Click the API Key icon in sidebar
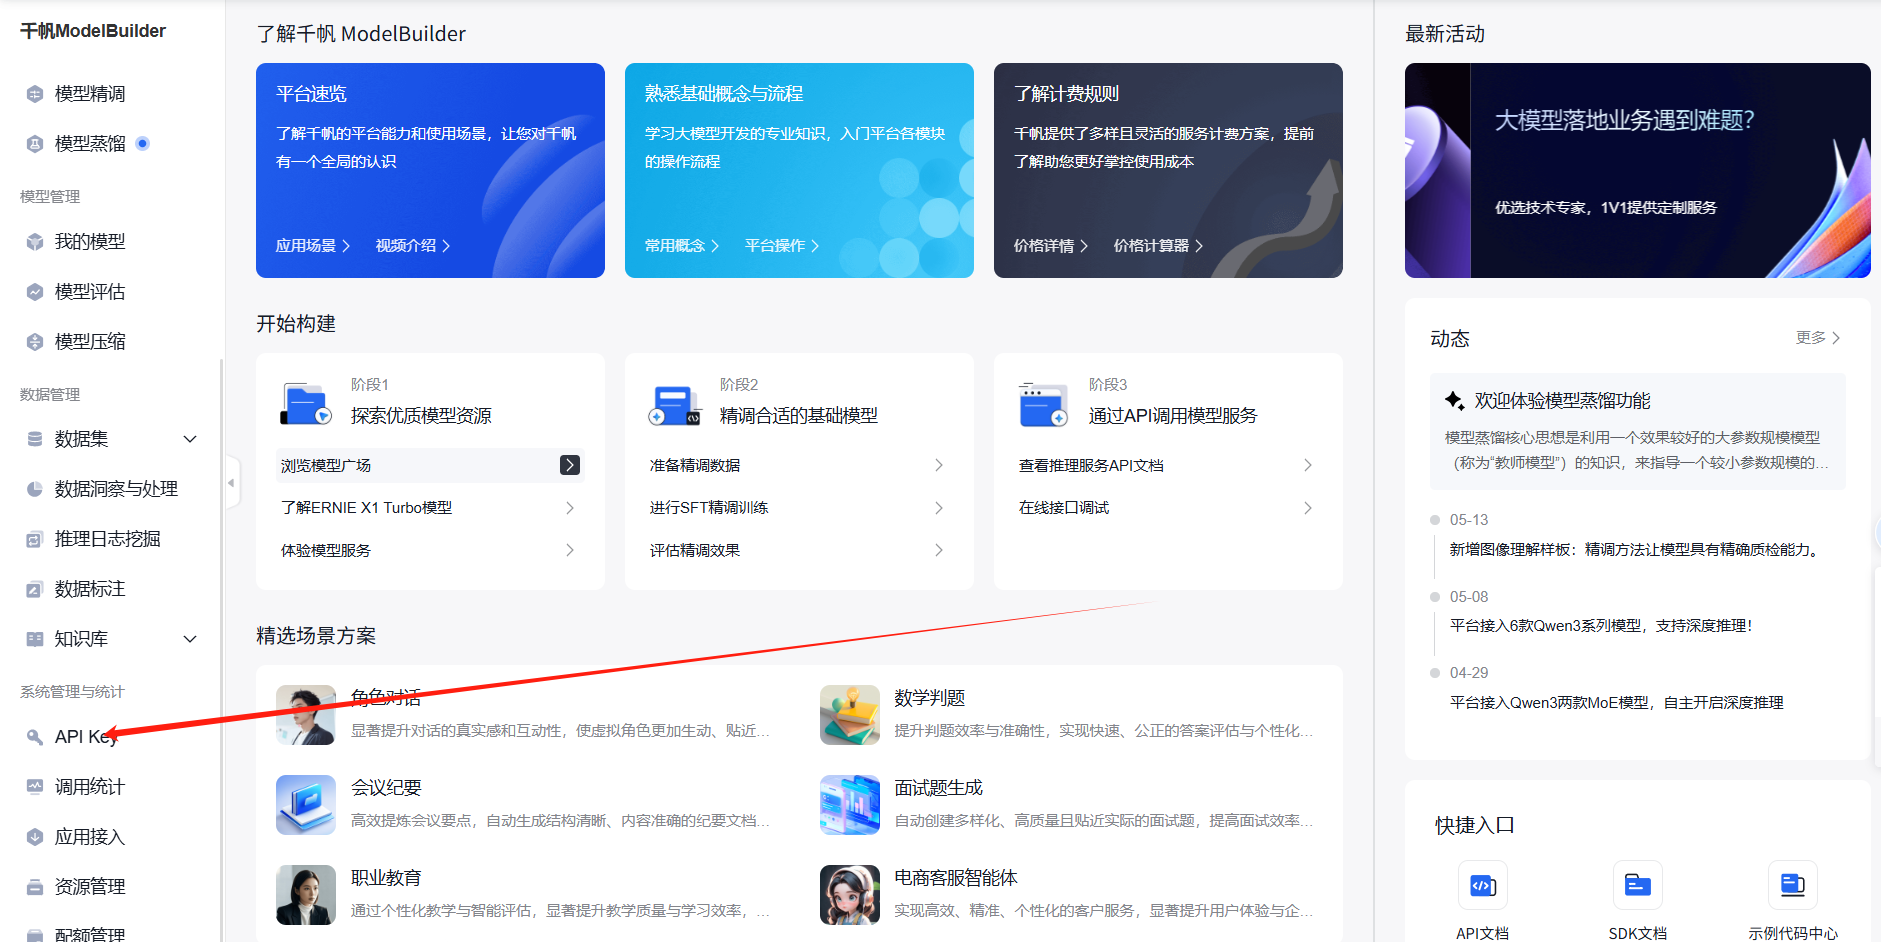The width and height of the screenshot is (1881, 942). coord(35,737)
